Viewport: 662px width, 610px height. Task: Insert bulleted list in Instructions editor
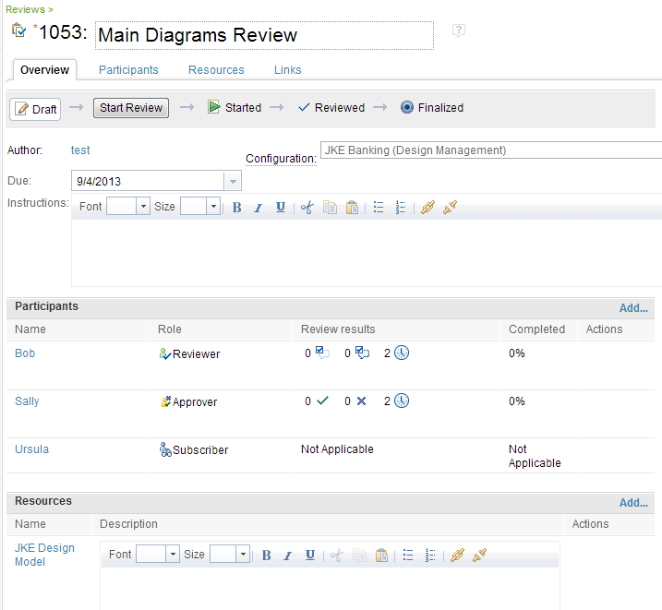[379, 207]
